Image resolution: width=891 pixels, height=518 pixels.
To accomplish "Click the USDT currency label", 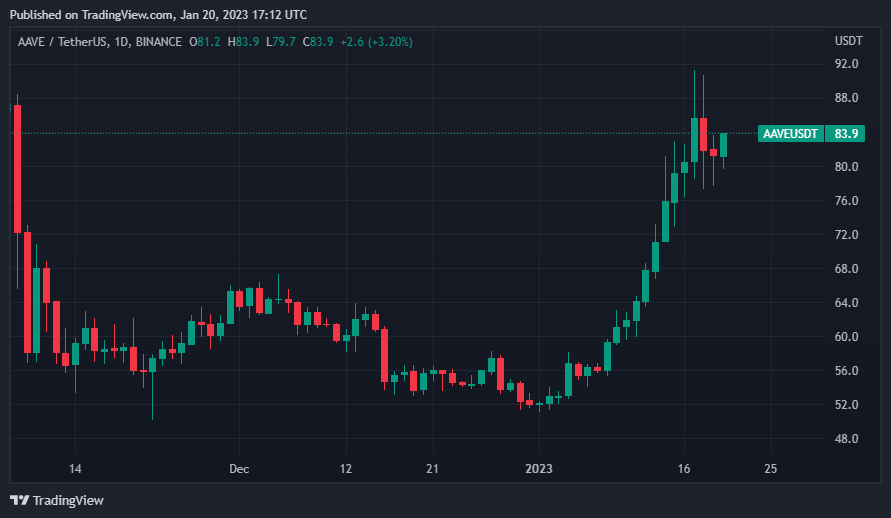I will [848, 41].
